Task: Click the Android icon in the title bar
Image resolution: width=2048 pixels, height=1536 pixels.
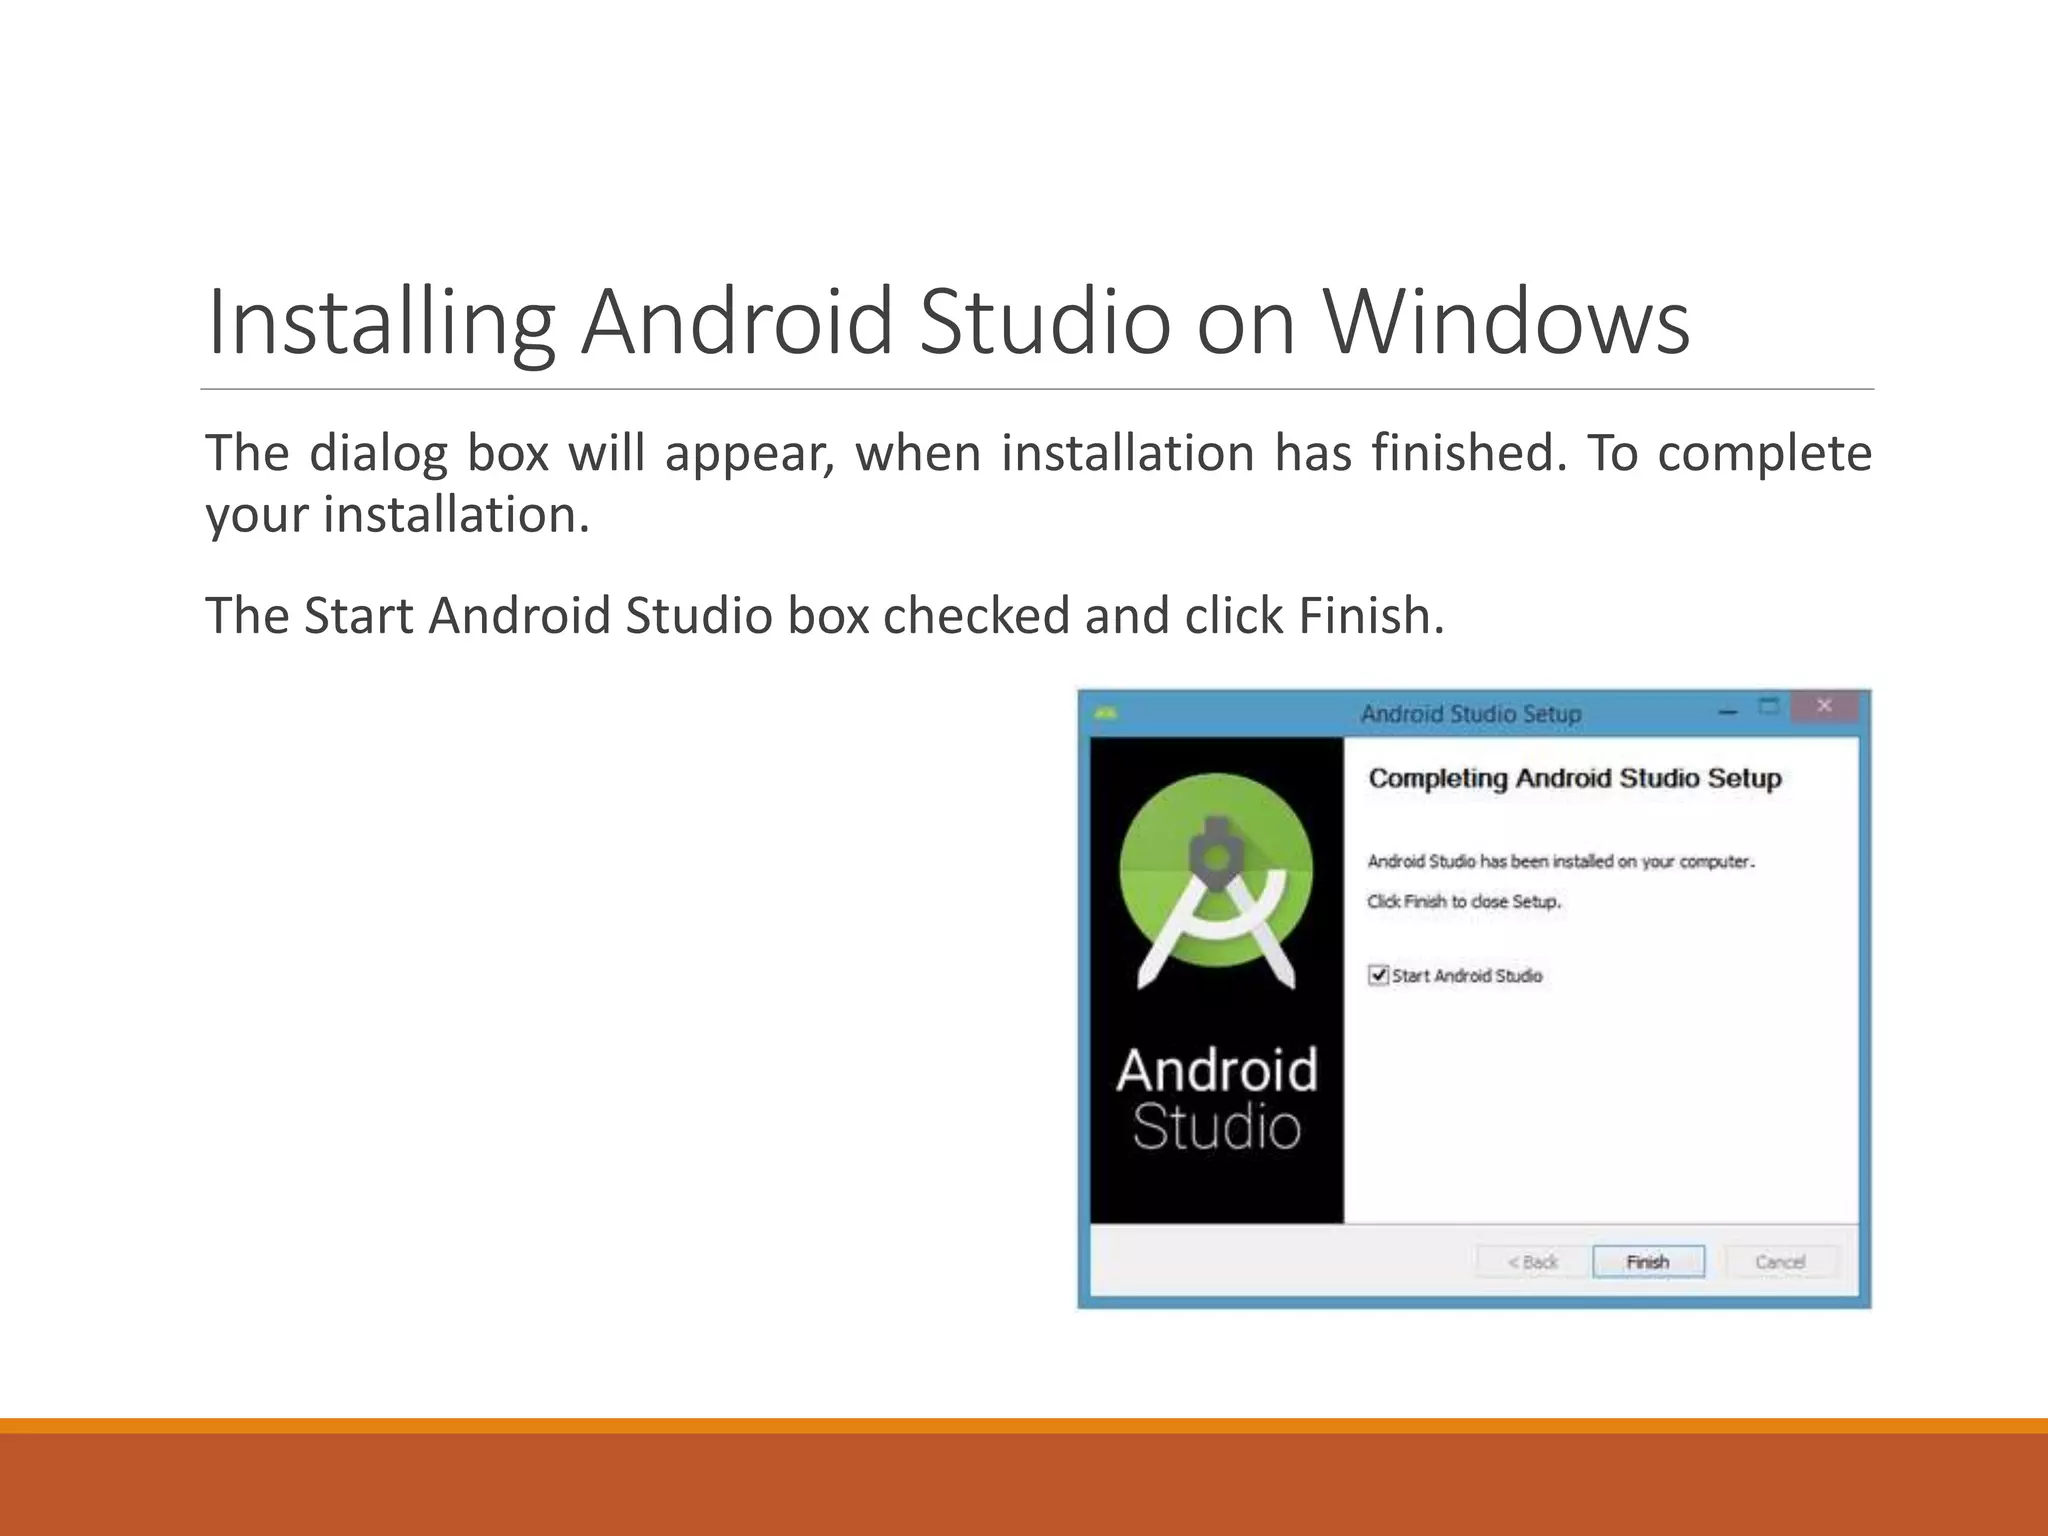Action: (x=1105, y=713)
